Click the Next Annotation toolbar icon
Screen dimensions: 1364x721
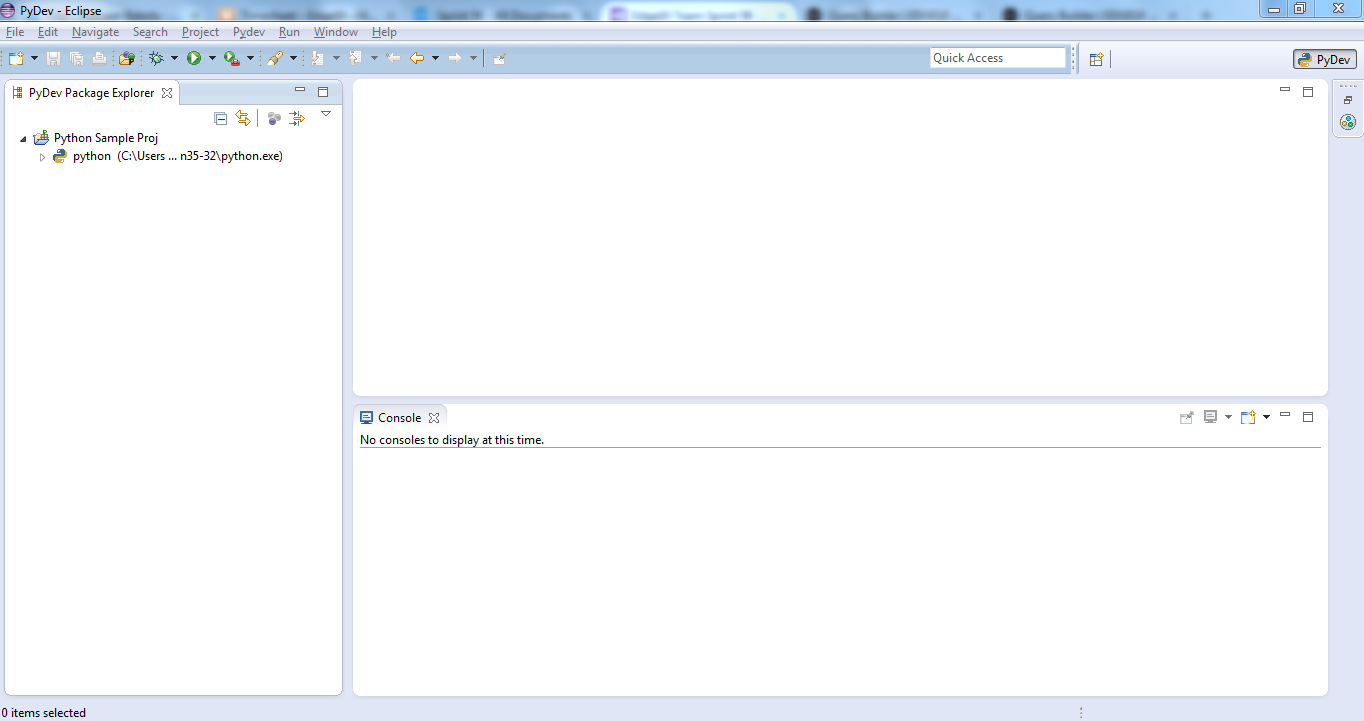318,59
